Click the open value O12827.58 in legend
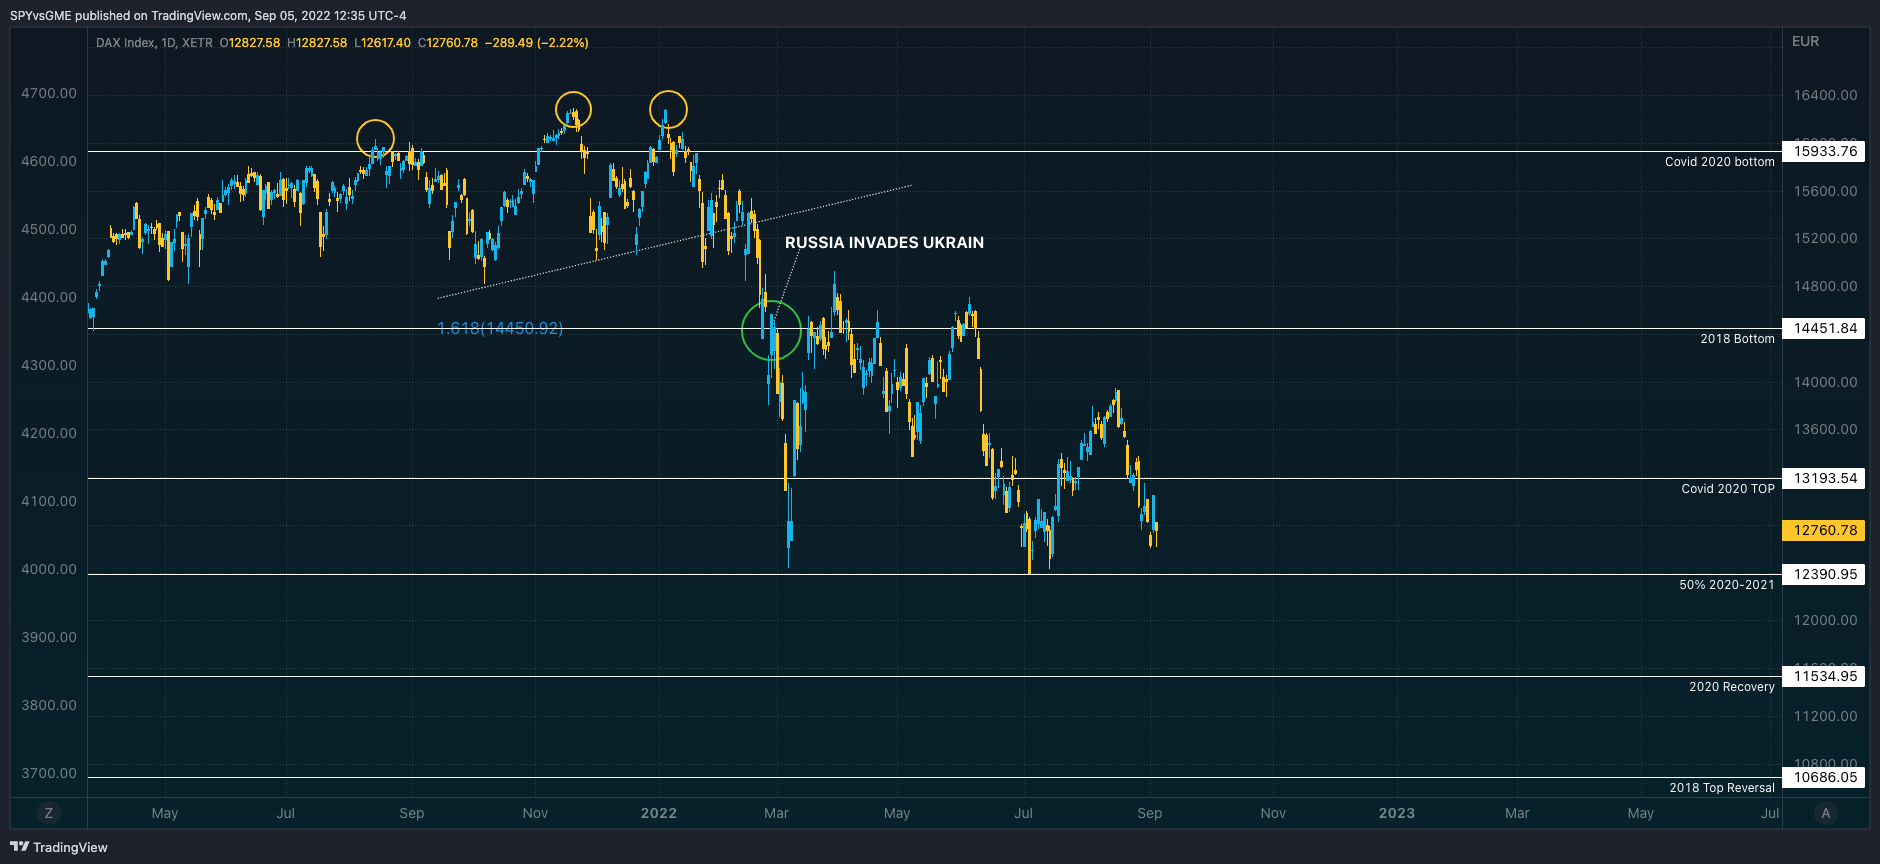The width and height of the screenshot is (1880, 864). [x=250, y=43]
